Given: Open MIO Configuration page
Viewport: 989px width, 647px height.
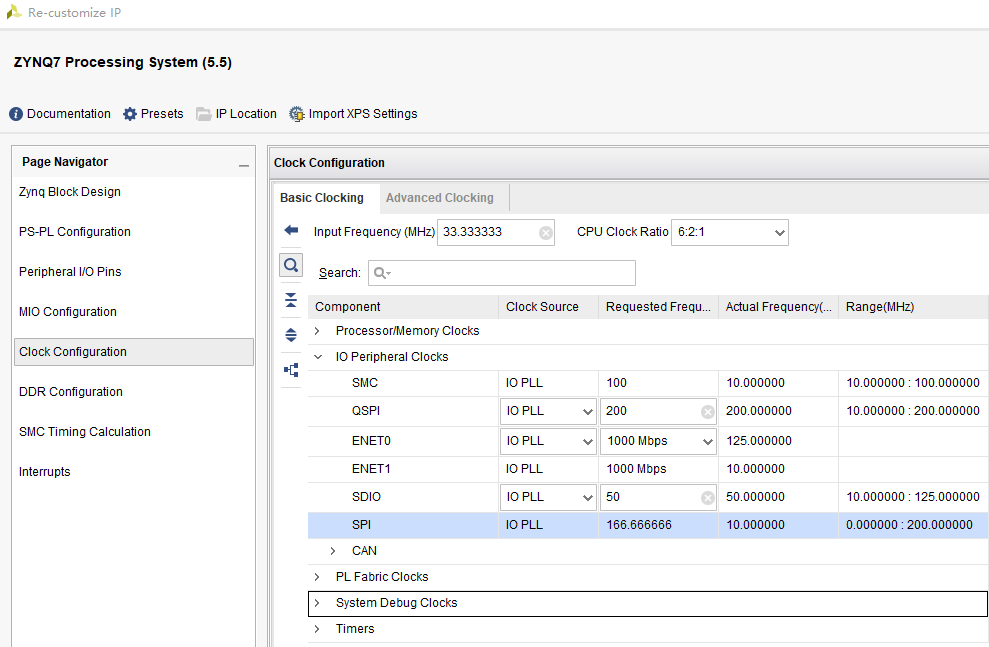Looking at the screenshot, I should (67, 312).
